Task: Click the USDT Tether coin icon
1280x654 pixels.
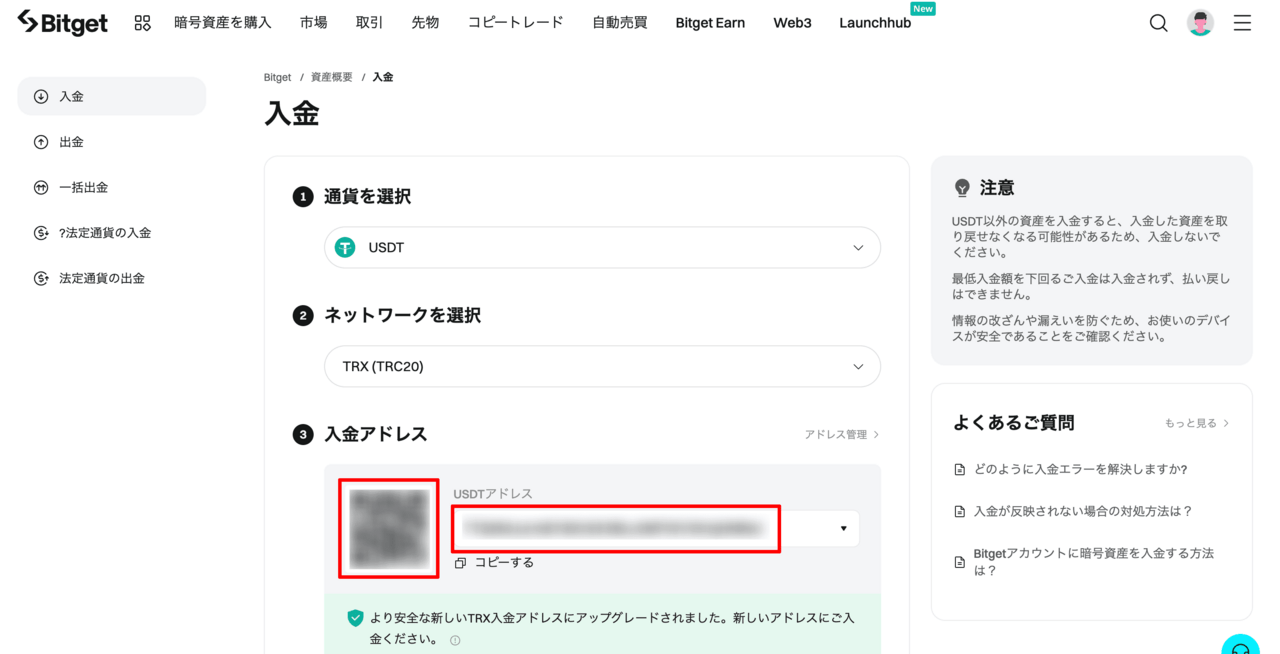Action: click(x=345, y=247)
